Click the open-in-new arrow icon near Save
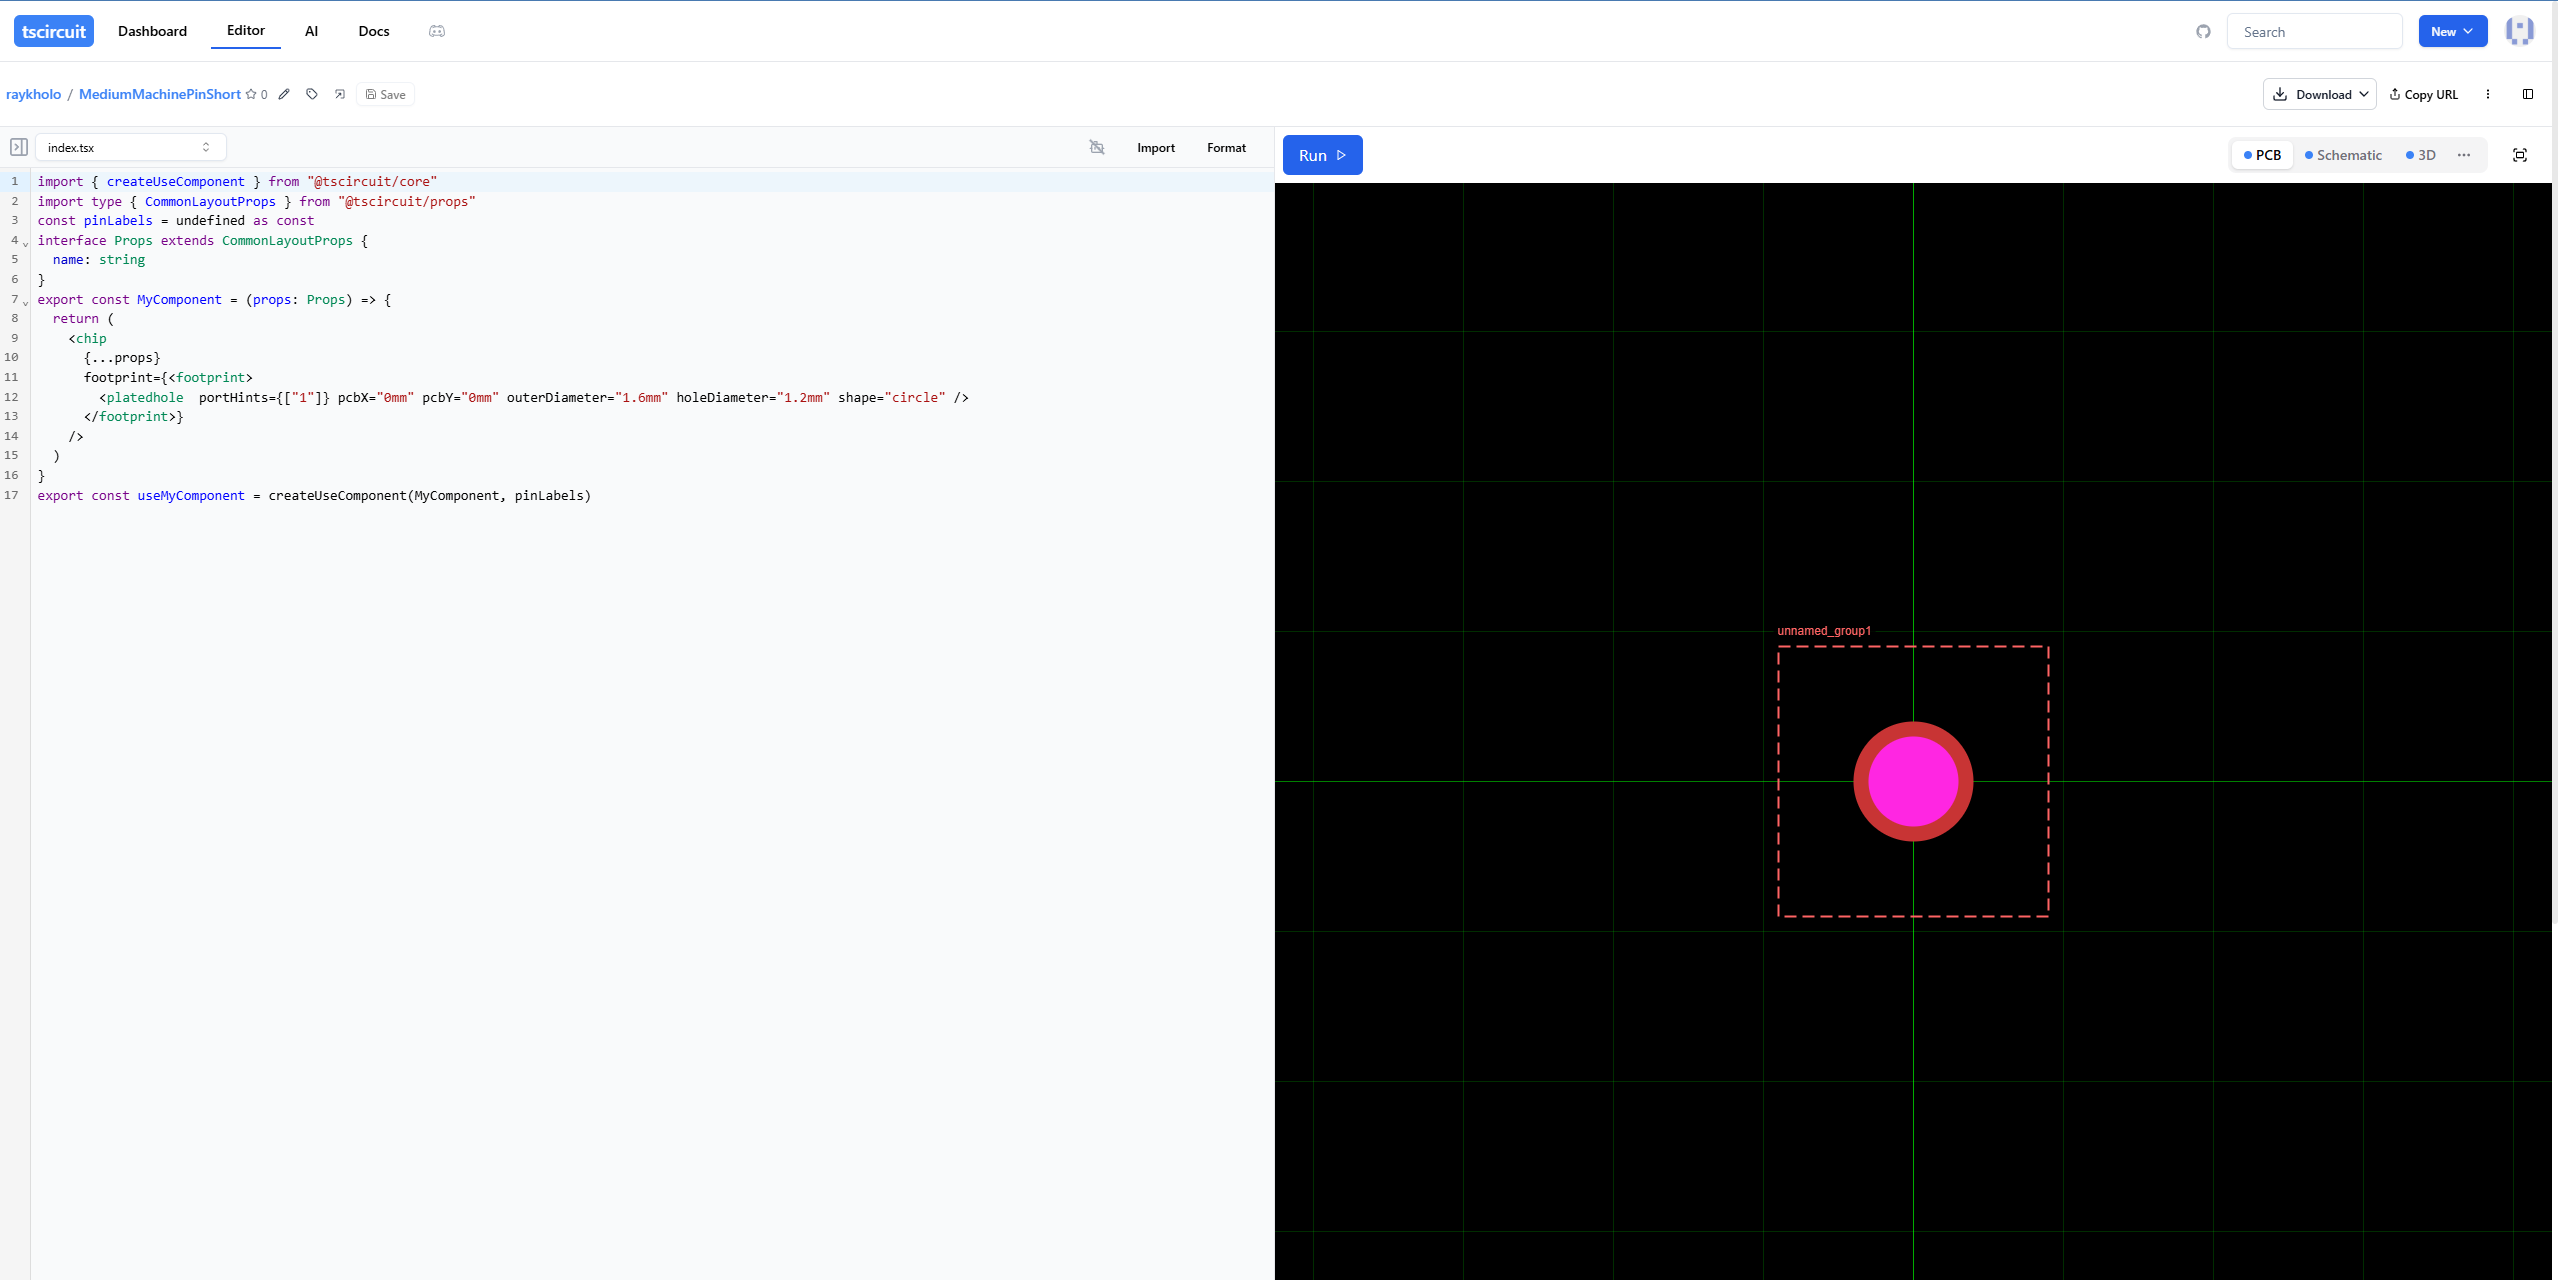The image size is (2558, 1280). click(x=340, y=94)
